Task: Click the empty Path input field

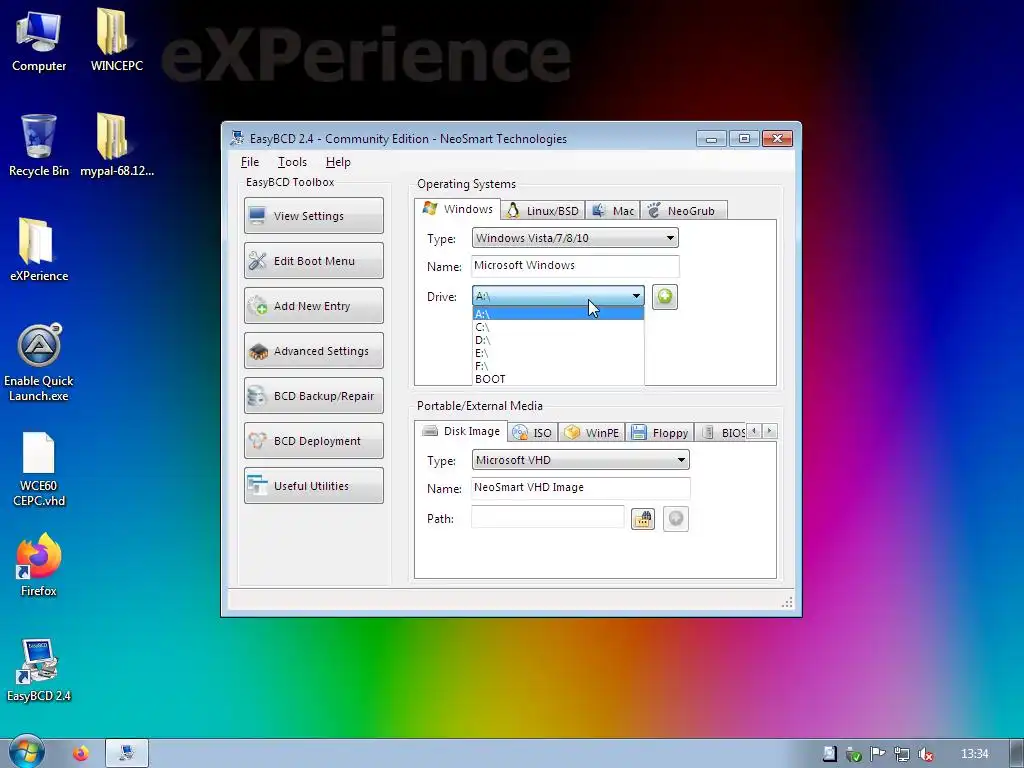Action: tap(547, 518)
